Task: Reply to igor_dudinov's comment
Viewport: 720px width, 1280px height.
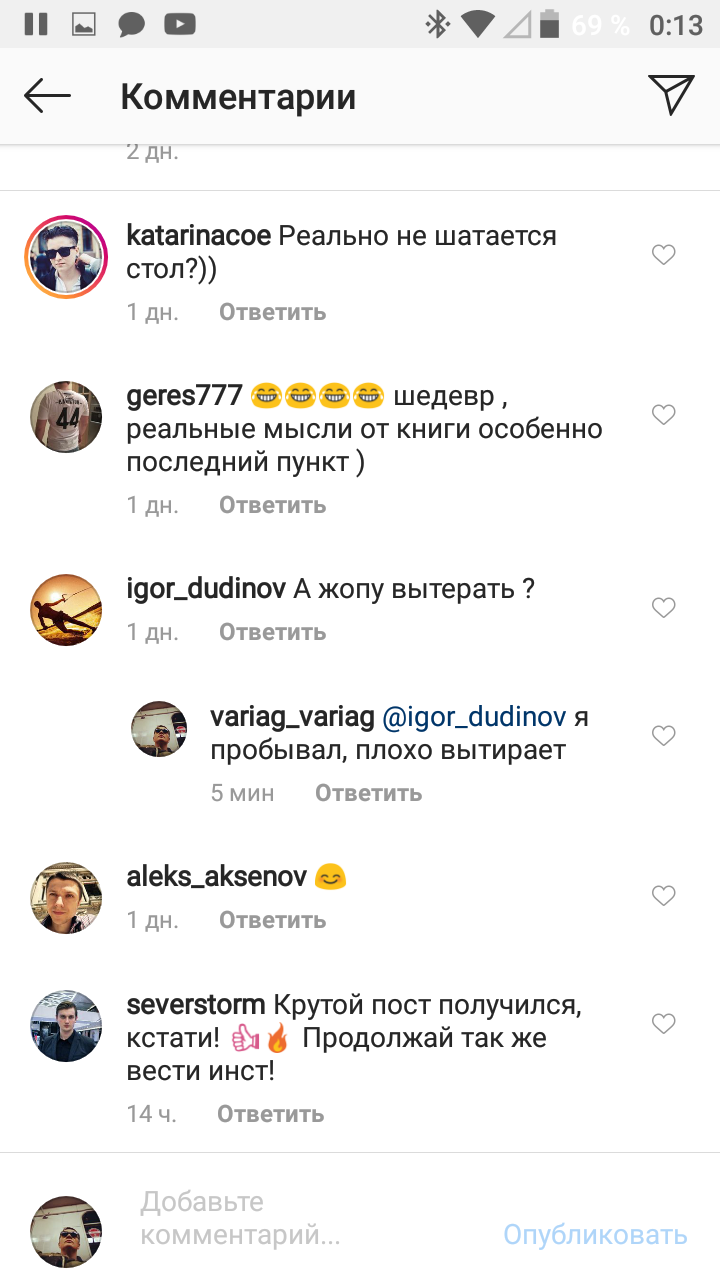Action: point(272,632)
